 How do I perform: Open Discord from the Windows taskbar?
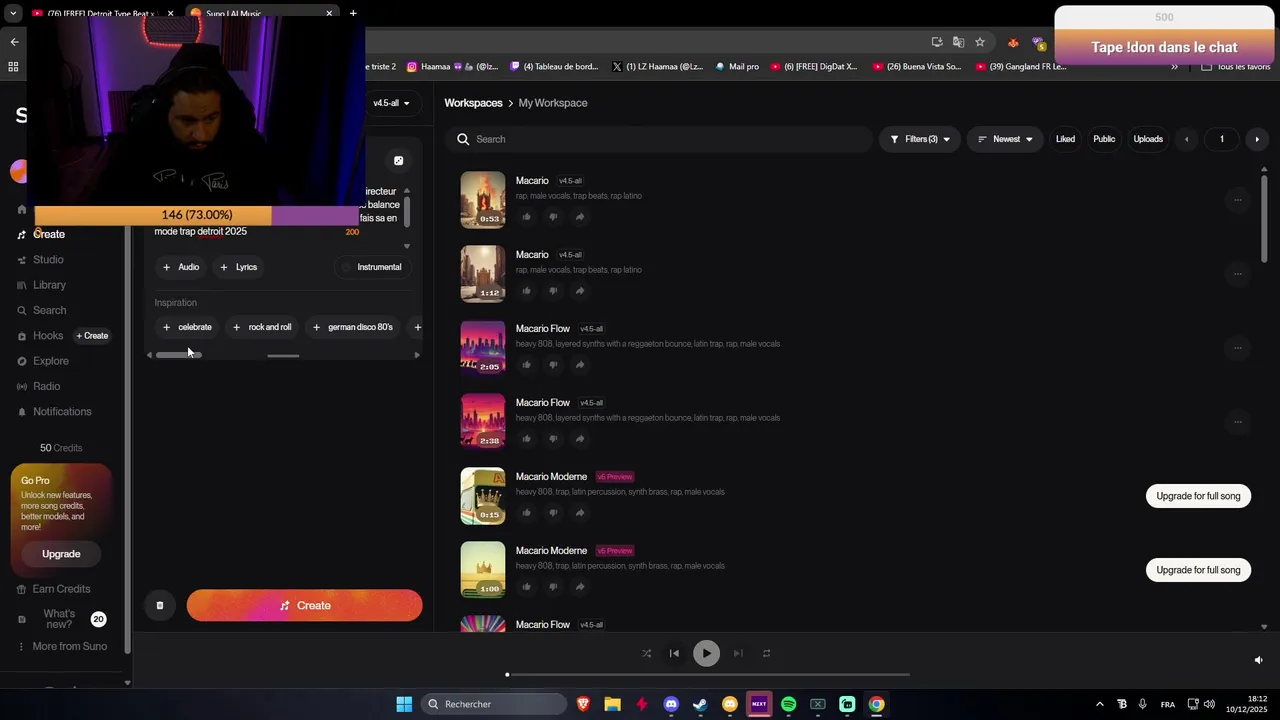(x=671, y=704)
